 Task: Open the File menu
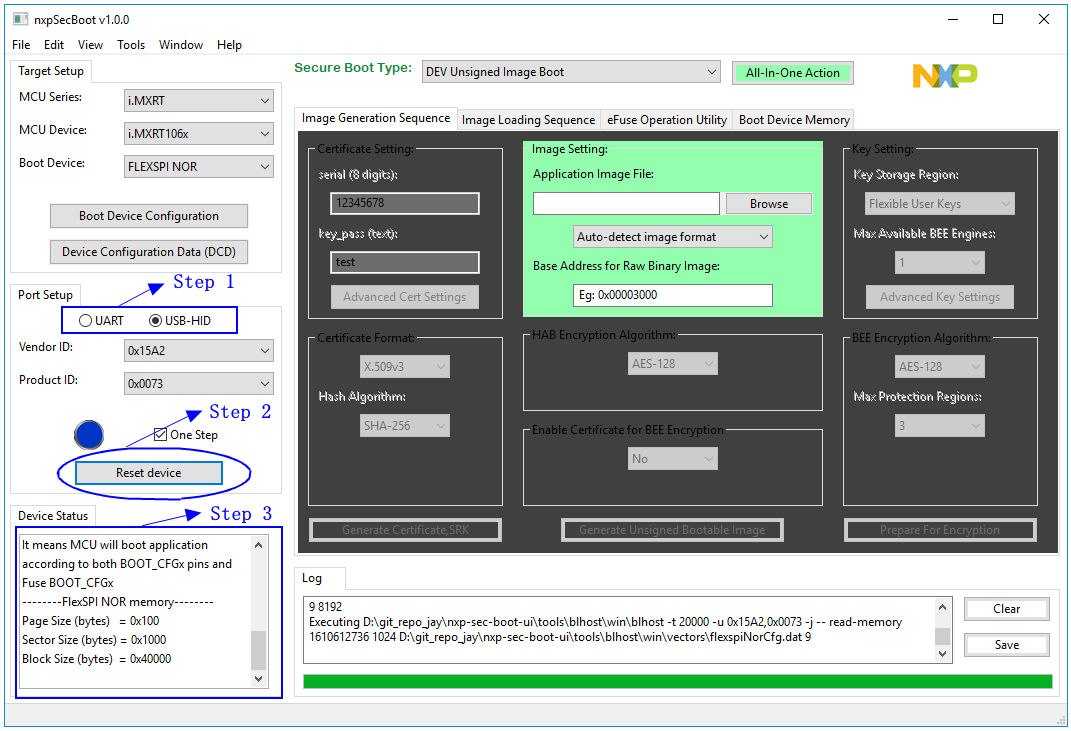(21, 44)
